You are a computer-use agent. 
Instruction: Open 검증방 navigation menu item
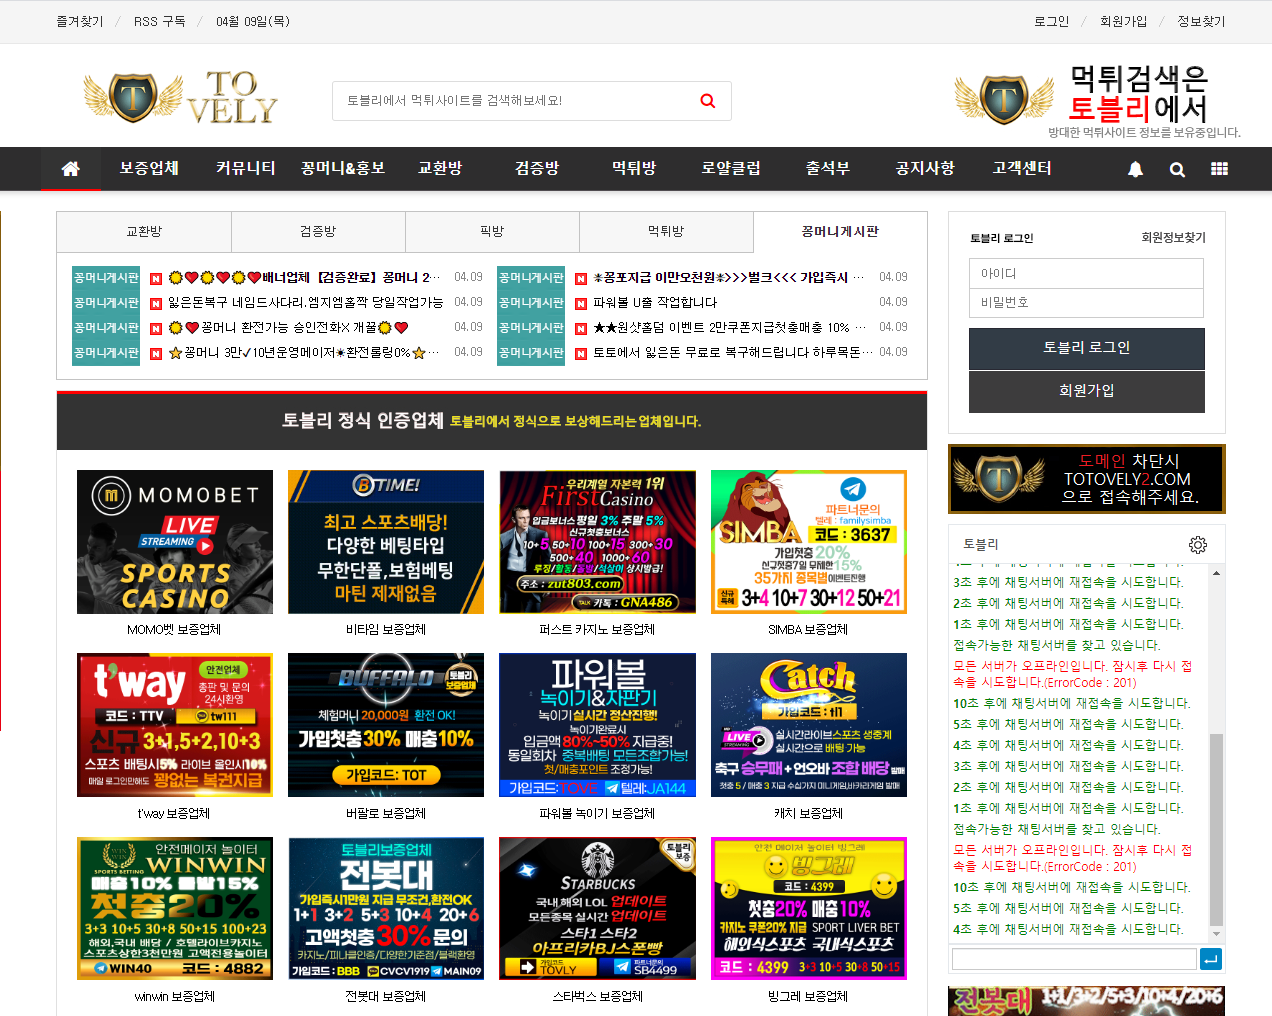tap(537, 168)
